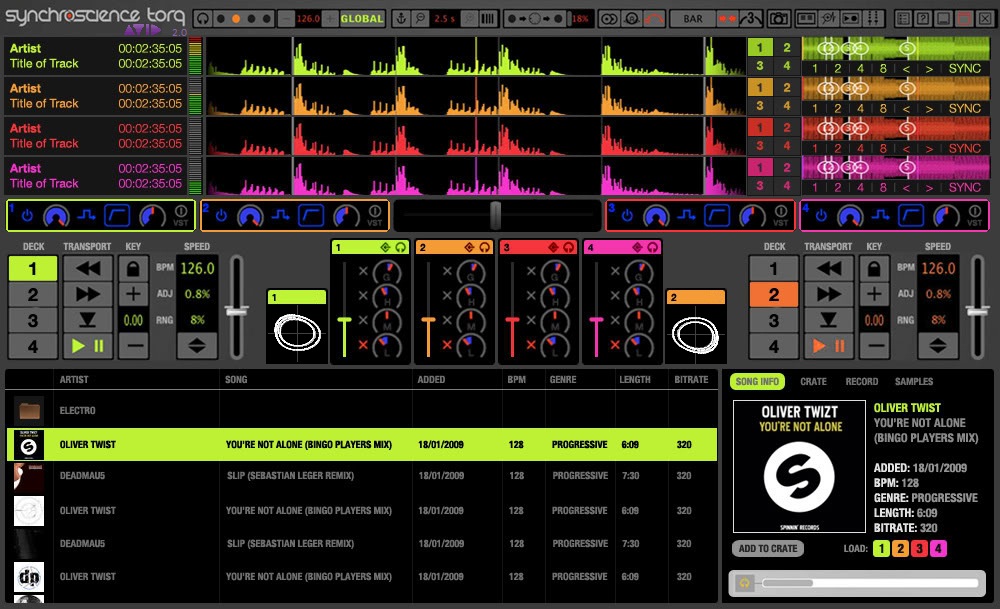The image size is (1000, 609).
Task: Click the right deck play/pause button
Action: (828, 346)
